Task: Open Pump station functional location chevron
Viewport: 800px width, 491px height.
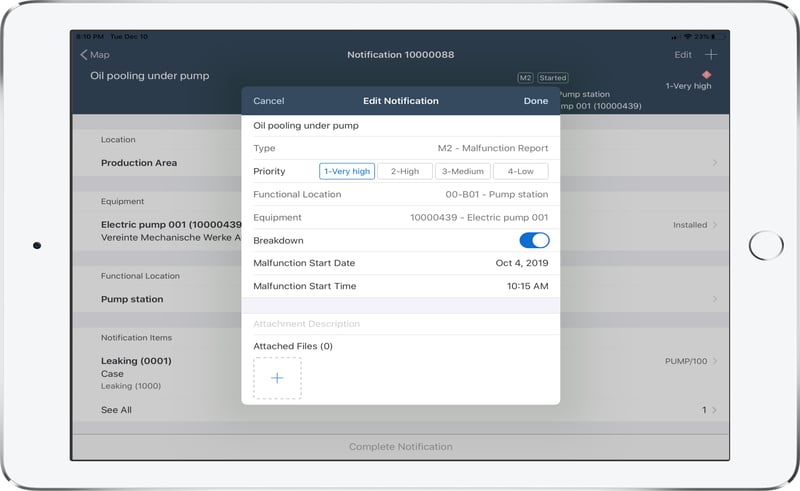Action: (715, 299)
